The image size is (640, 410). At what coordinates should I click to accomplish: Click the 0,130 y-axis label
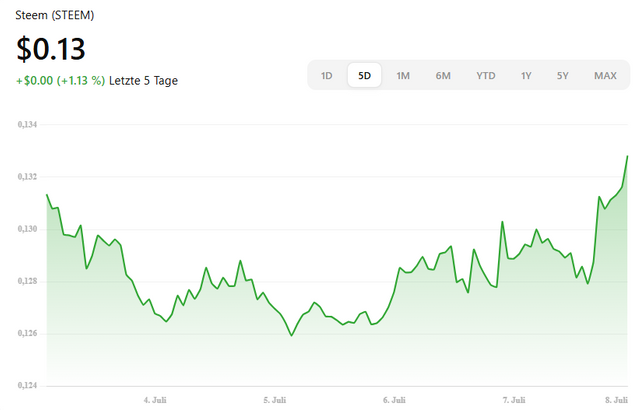point(27,229)
